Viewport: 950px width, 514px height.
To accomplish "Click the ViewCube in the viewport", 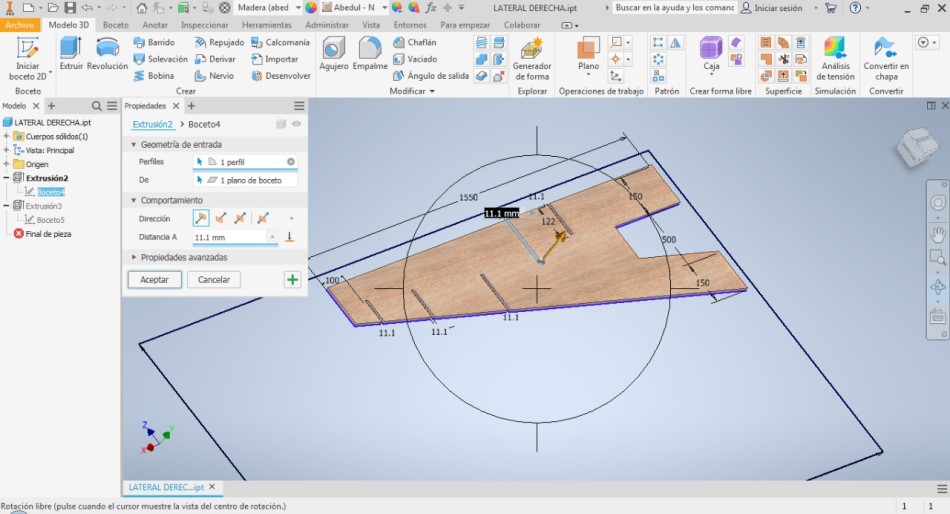I will pyautogui.click(x=918, y=146).
